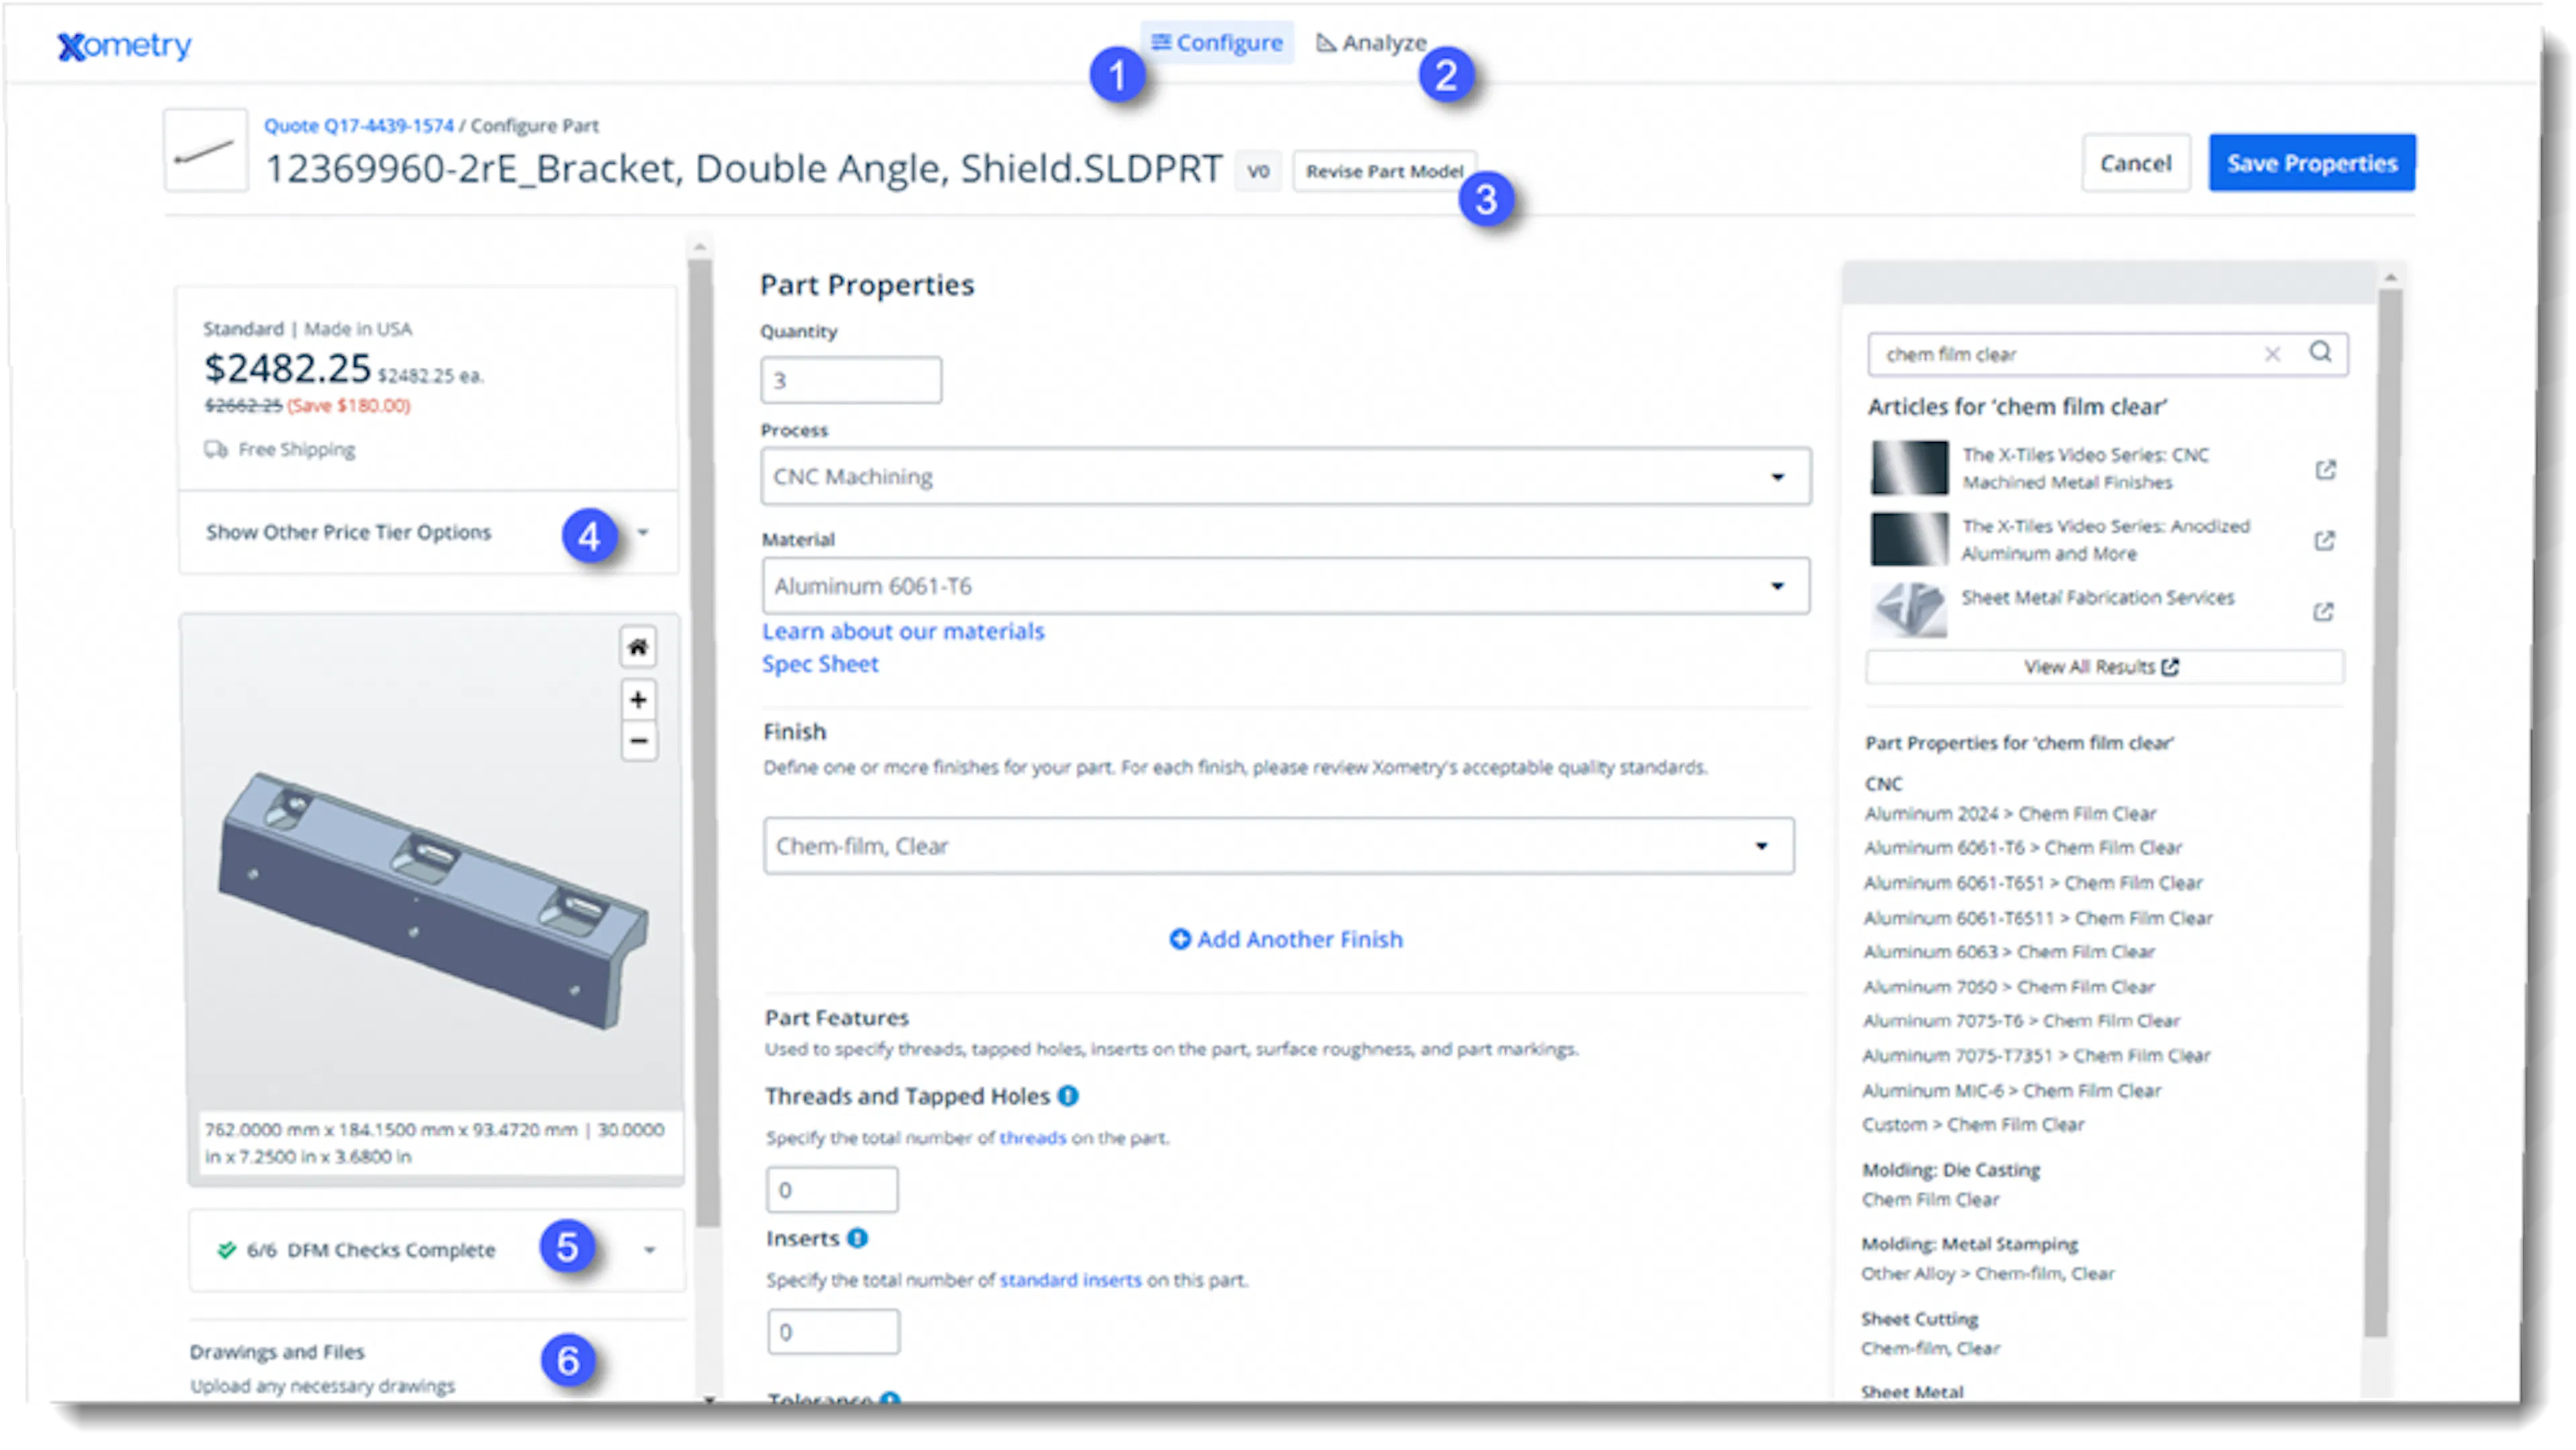This screenshot has height=1450, width=2576.
Task: Open the Spec Sheet link
Action: 820,664
